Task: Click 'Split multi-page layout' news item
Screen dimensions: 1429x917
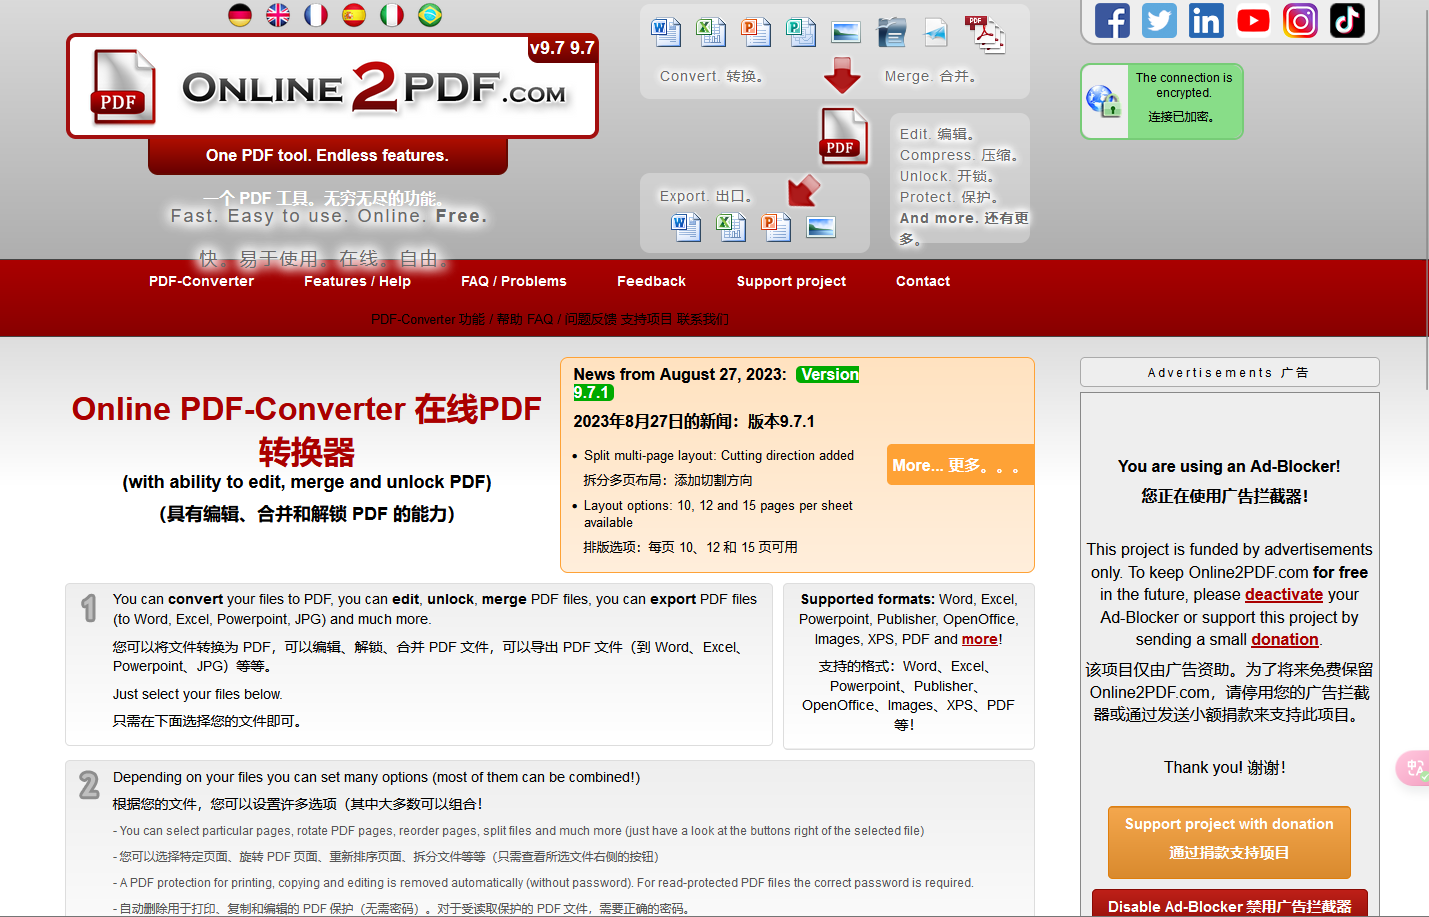Action: click(719, 455)
